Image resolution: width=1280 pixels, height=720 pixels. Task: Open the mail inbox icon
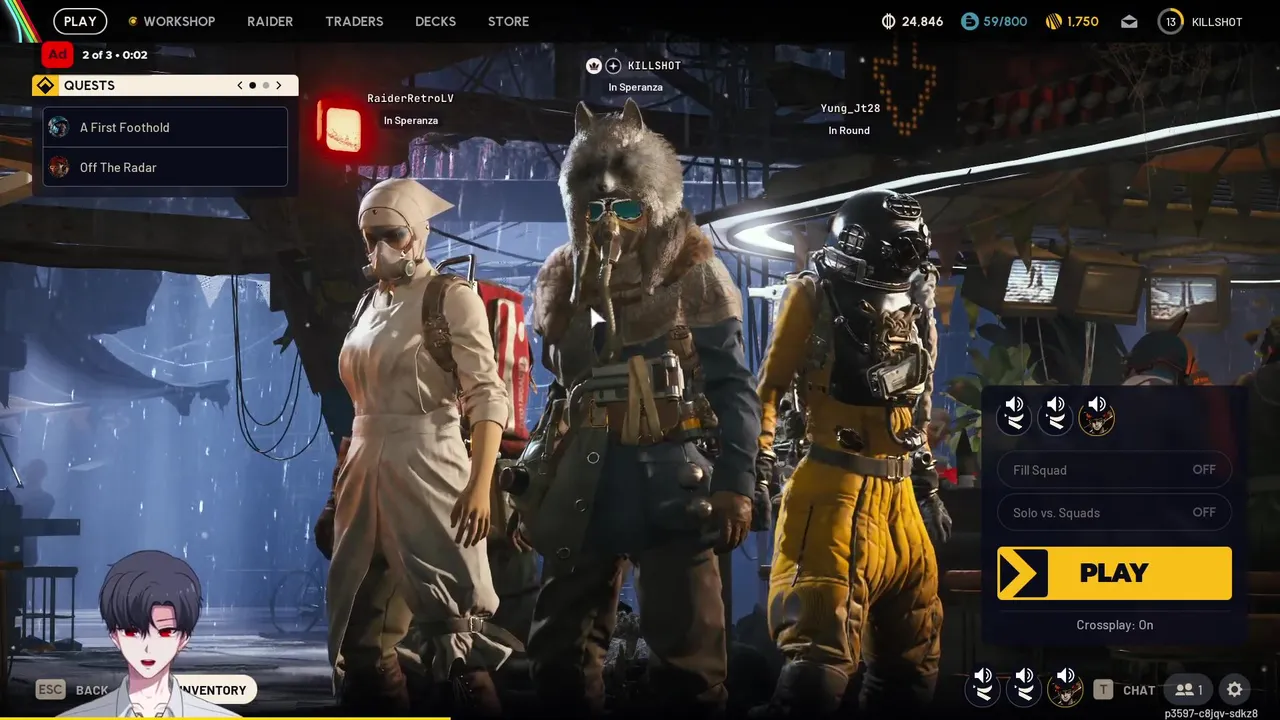(x=1129, y=21)
